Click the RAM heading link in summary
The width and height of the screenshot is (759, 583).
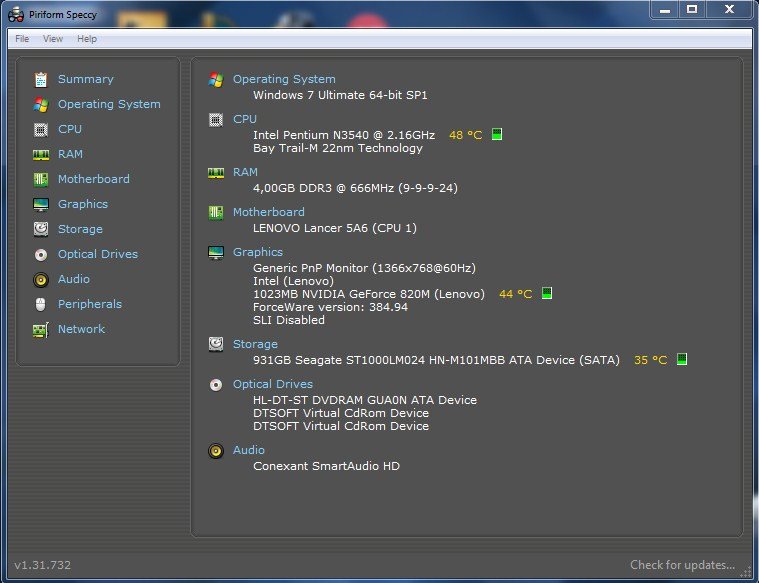[245, 172]
